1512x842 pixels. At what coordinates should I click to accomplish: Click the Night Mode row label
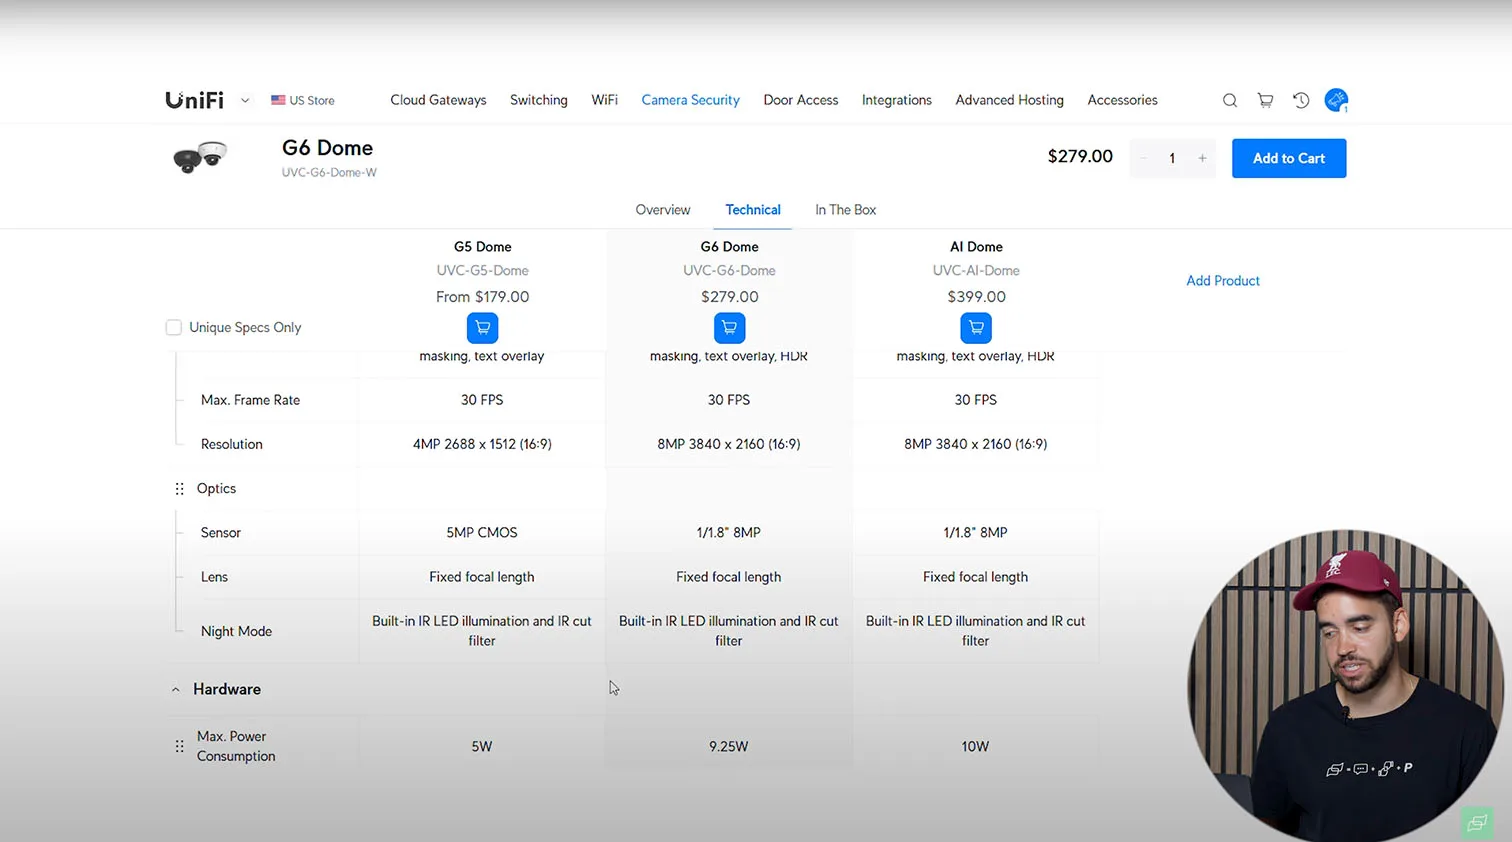(236, 631)
